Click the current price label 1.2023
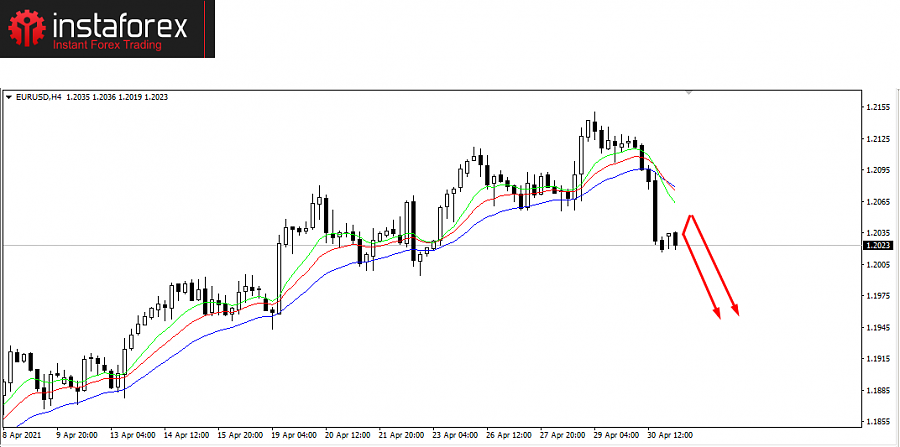 [x=876, y=245]
